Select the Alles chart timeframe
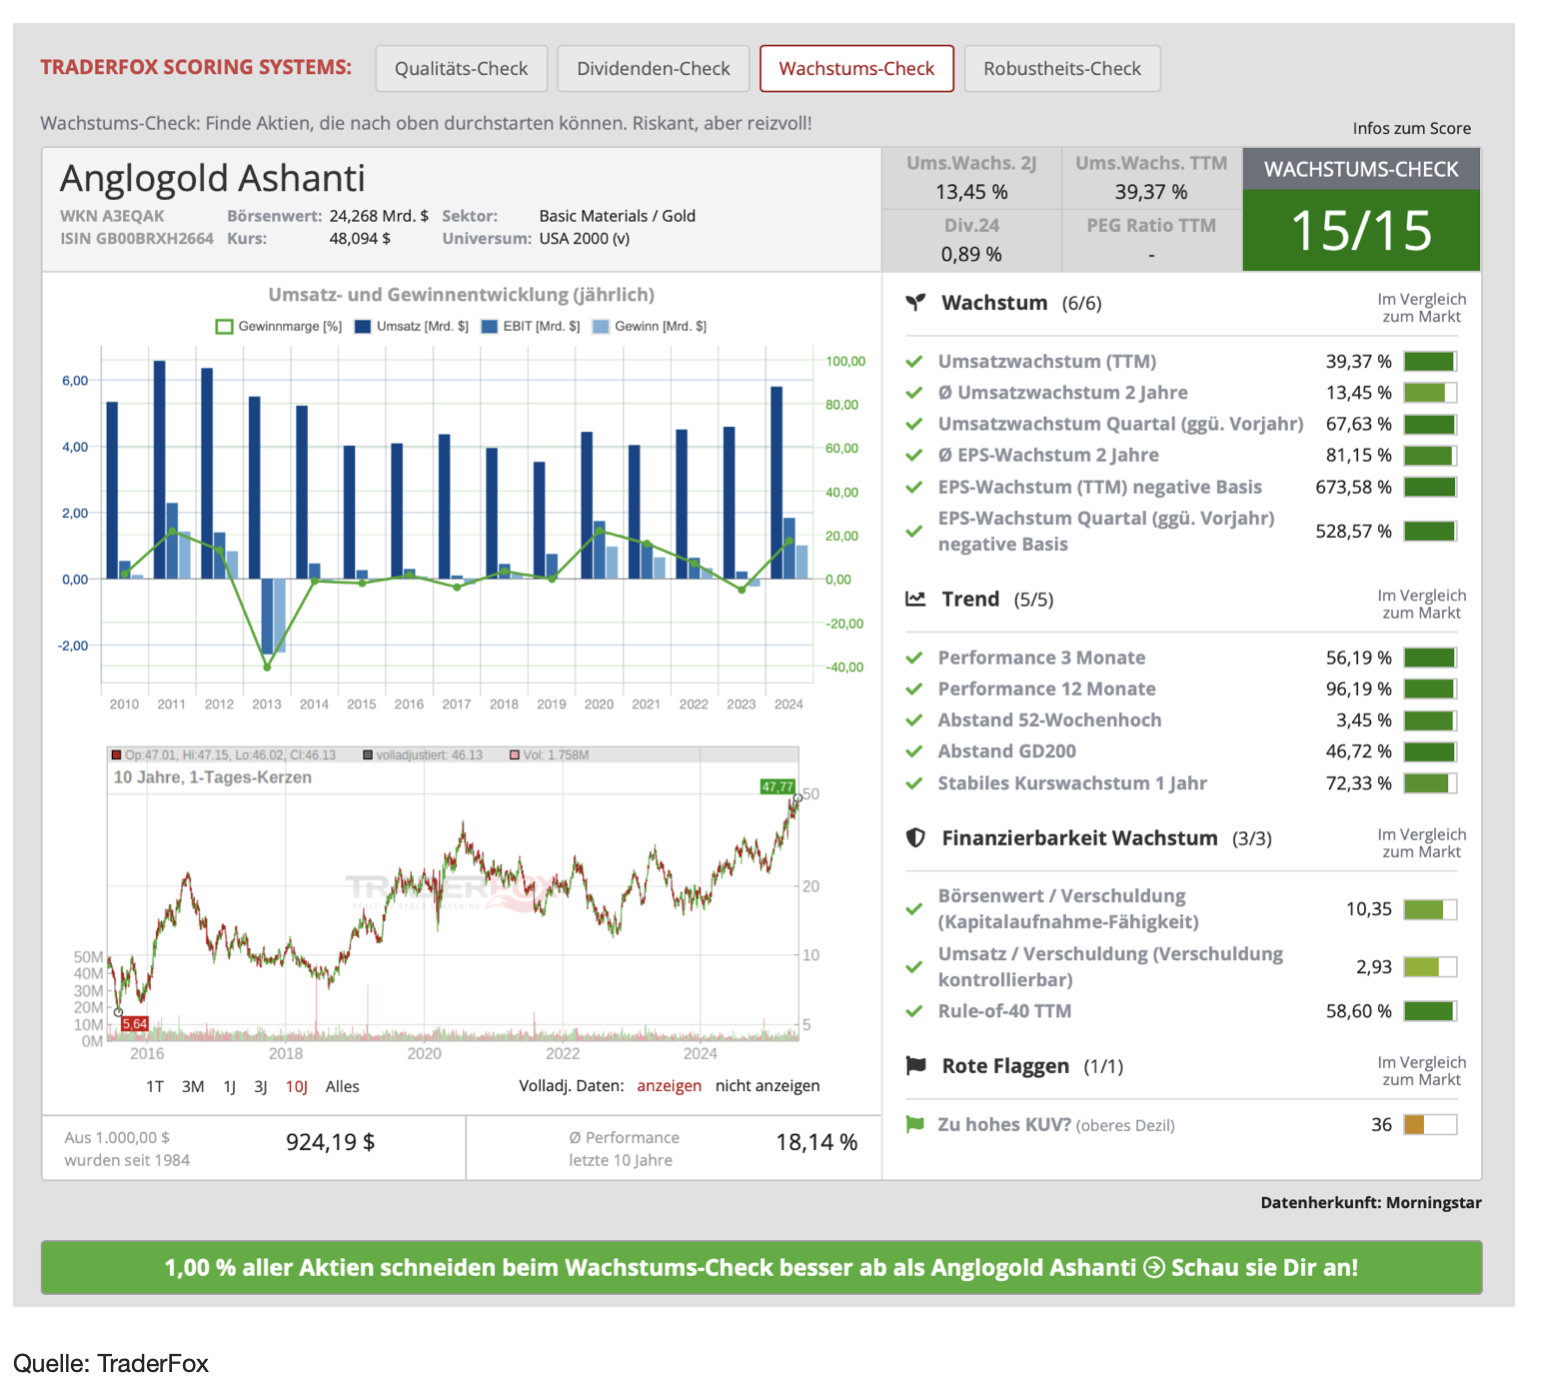The height and width of the screenshot is (1396, 1554). (342, 1086)
